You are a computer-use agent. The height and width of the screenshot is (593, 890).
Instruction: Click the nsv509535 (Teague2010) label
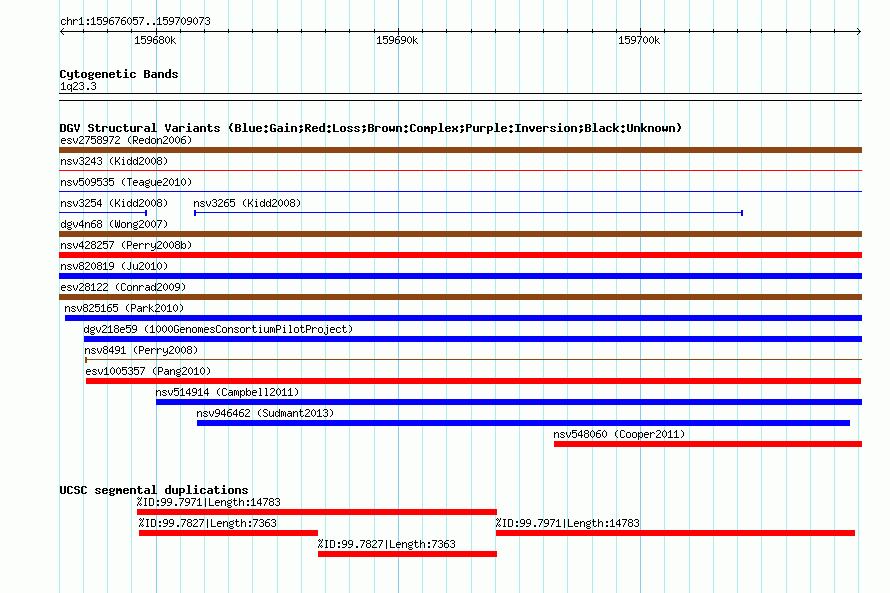coord(126,182)
